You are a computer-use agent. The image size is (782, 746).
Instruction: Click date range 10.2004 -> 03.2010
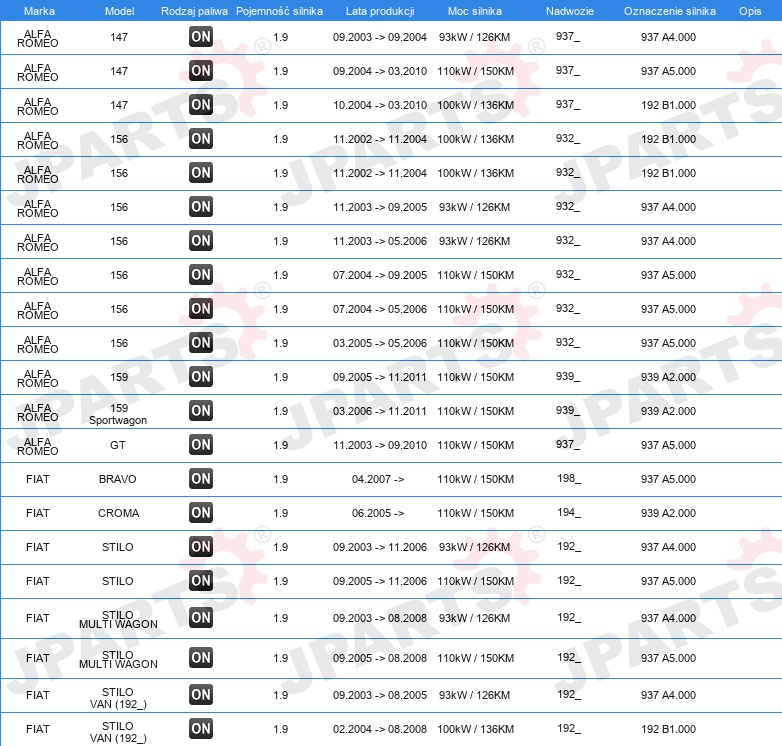coord(380,105)
